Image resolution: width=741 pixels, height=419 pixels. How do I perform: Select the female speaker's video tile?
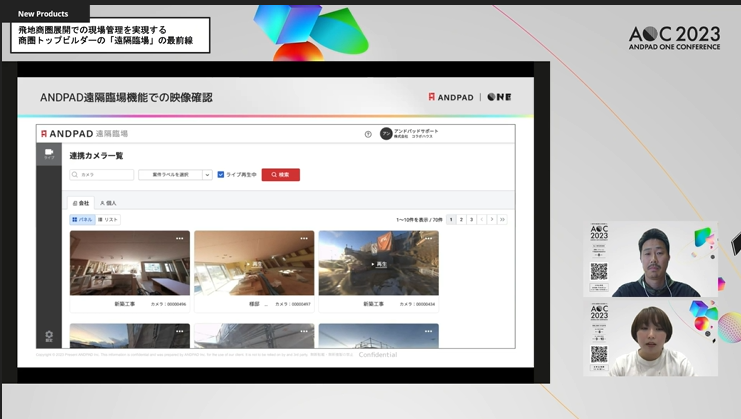pyautogui.click(x=650, y=338)
